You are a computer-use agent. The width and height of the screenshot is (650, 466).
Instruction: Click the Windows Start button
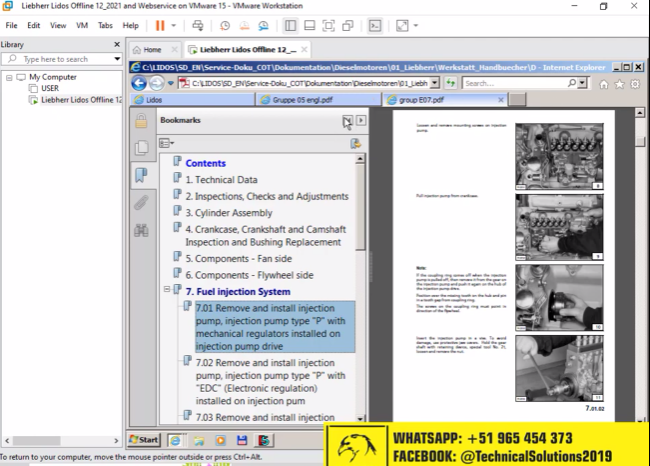143,439
